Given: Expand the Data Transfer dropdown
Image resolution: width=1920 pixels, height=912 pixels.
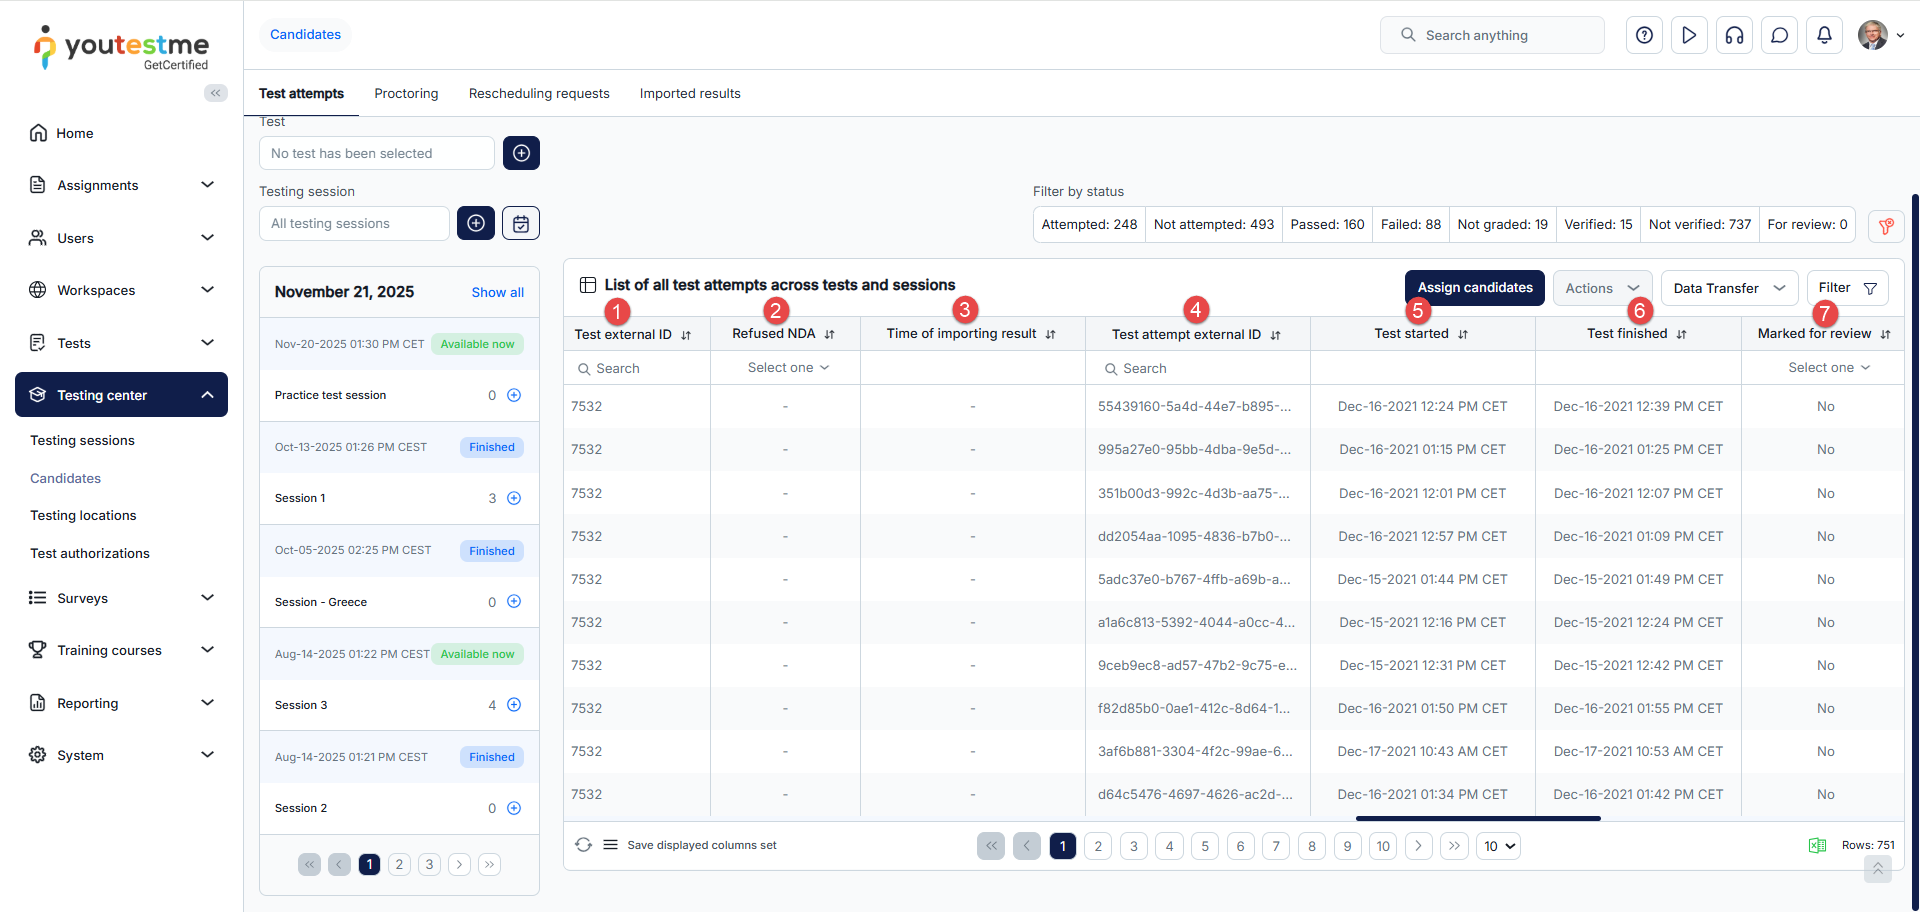Looking at the screenshot, I should (1728, 288).
